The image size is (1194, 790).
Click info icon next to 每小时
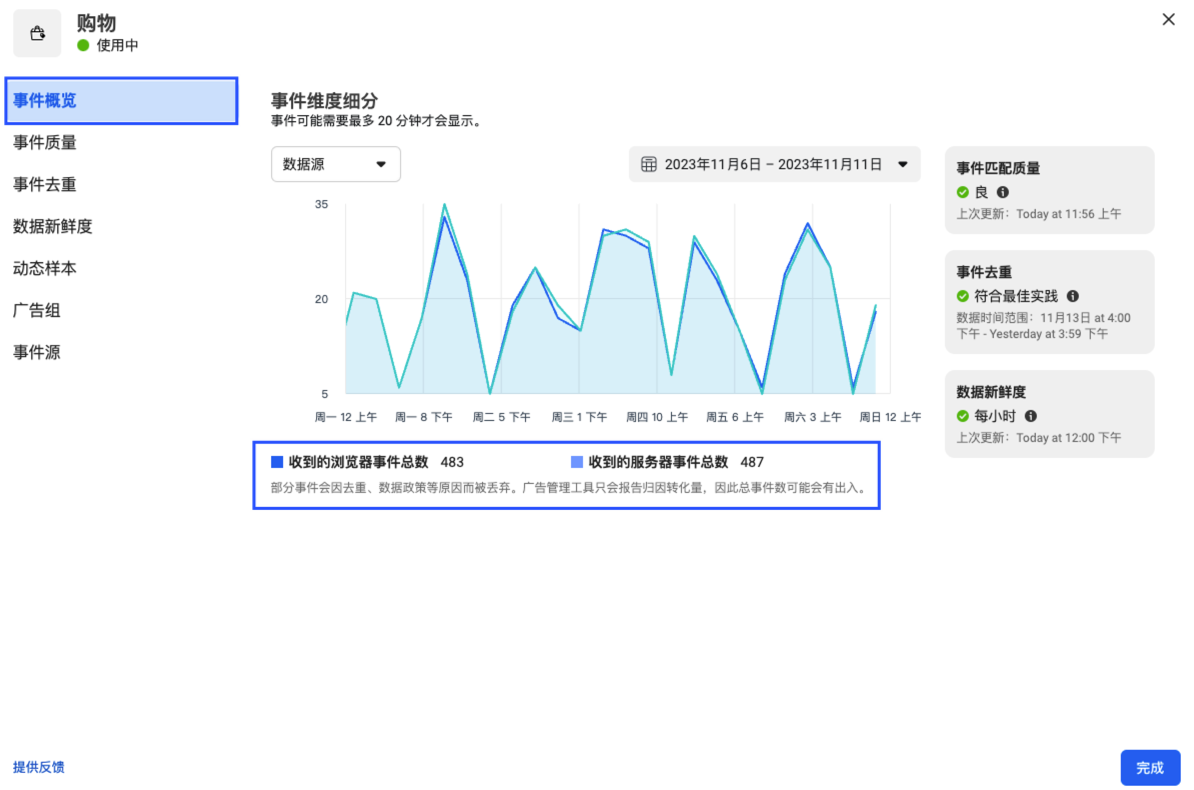pyautogui.click(x=1031, y=416)
